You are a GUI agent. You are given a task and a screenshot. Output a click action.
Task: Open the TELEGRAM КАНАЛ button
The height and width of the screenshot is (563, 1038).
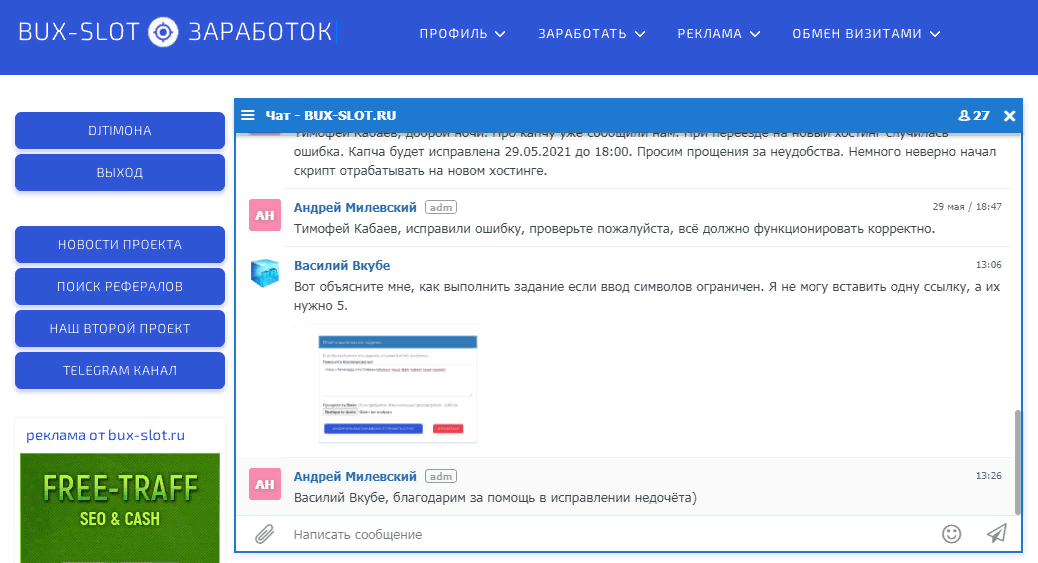120,370
